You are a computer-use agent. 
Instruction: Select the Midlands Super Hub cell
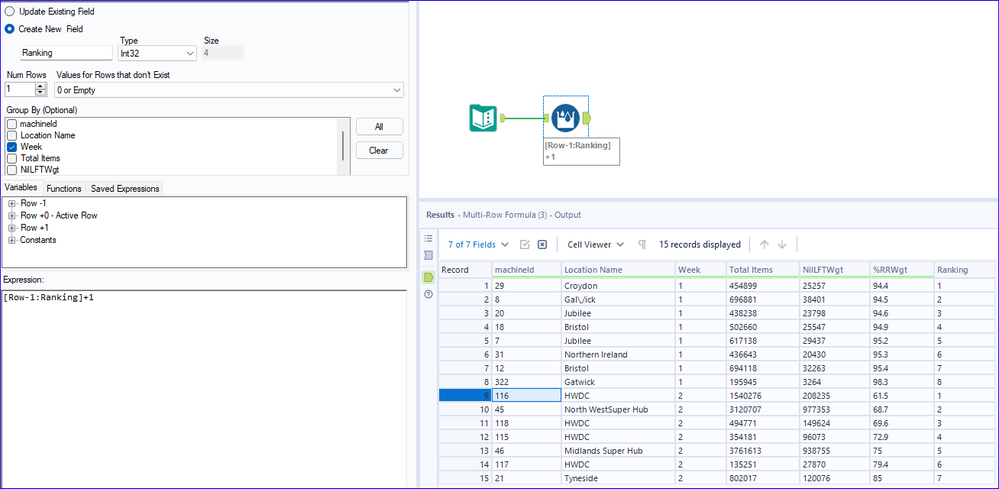coord(617,451)
